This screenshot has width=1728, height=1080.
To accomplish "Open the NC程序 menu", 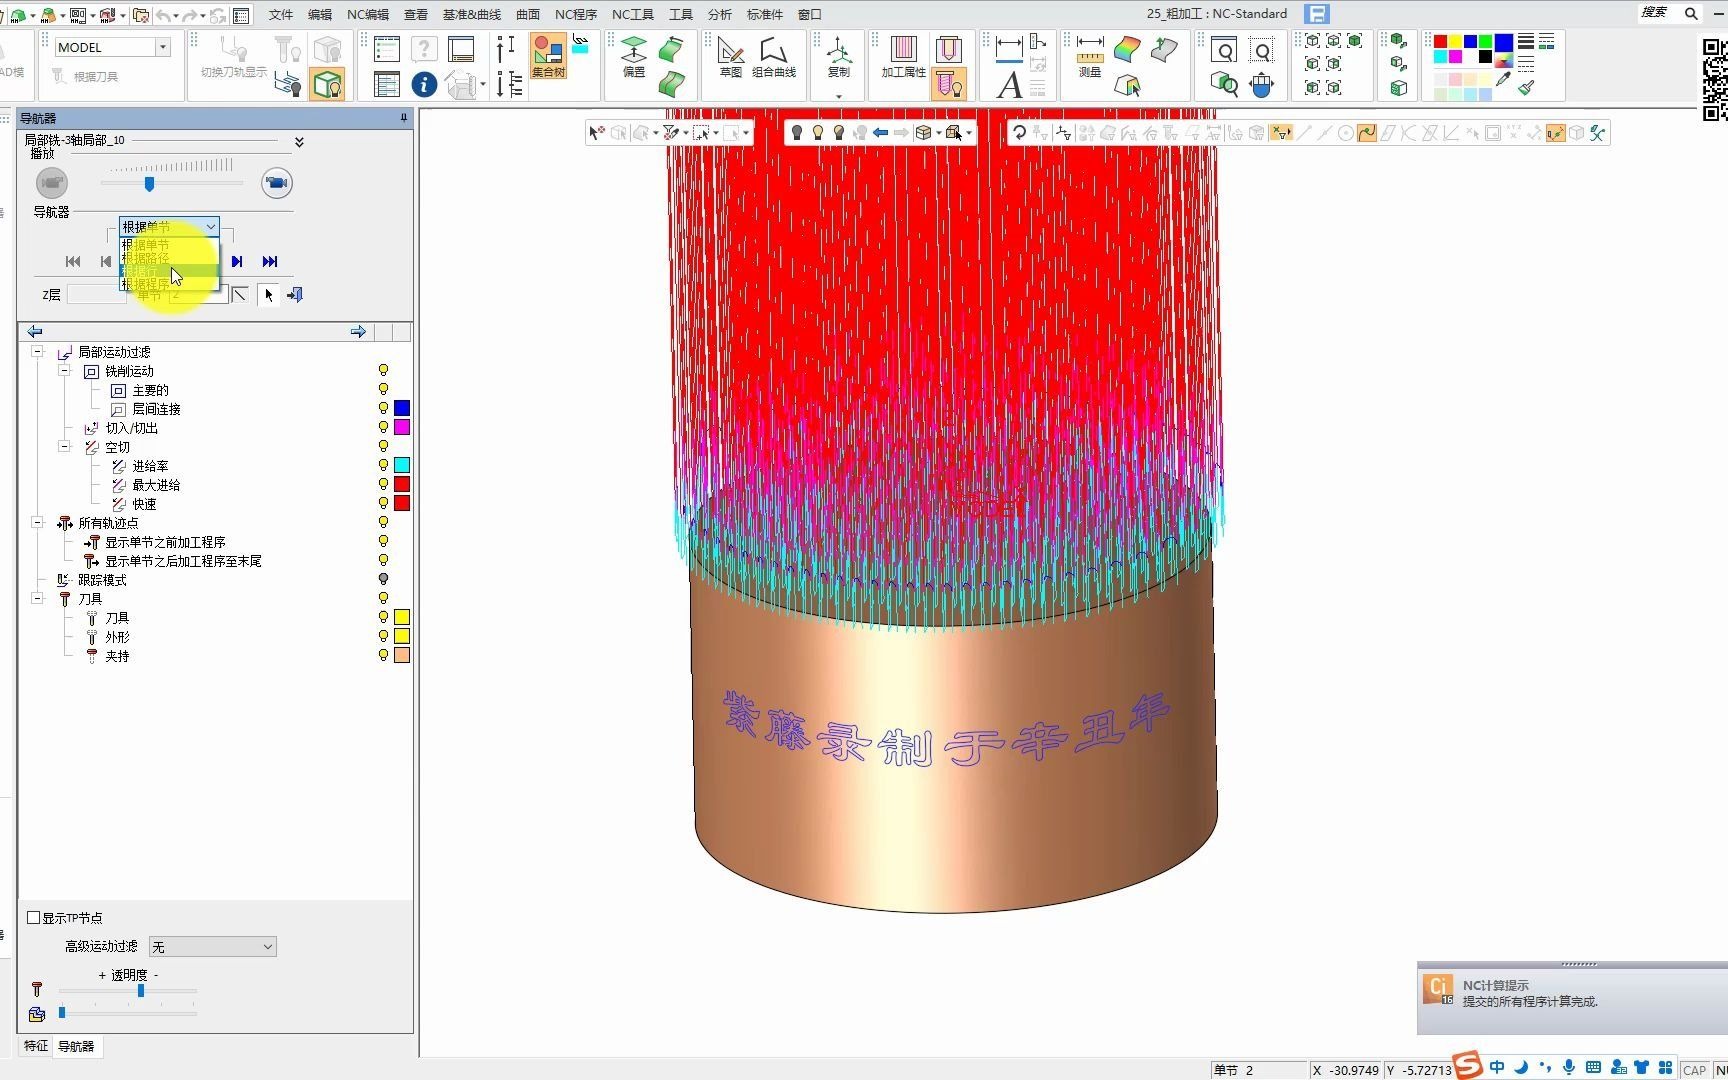I will click(575, 14).
